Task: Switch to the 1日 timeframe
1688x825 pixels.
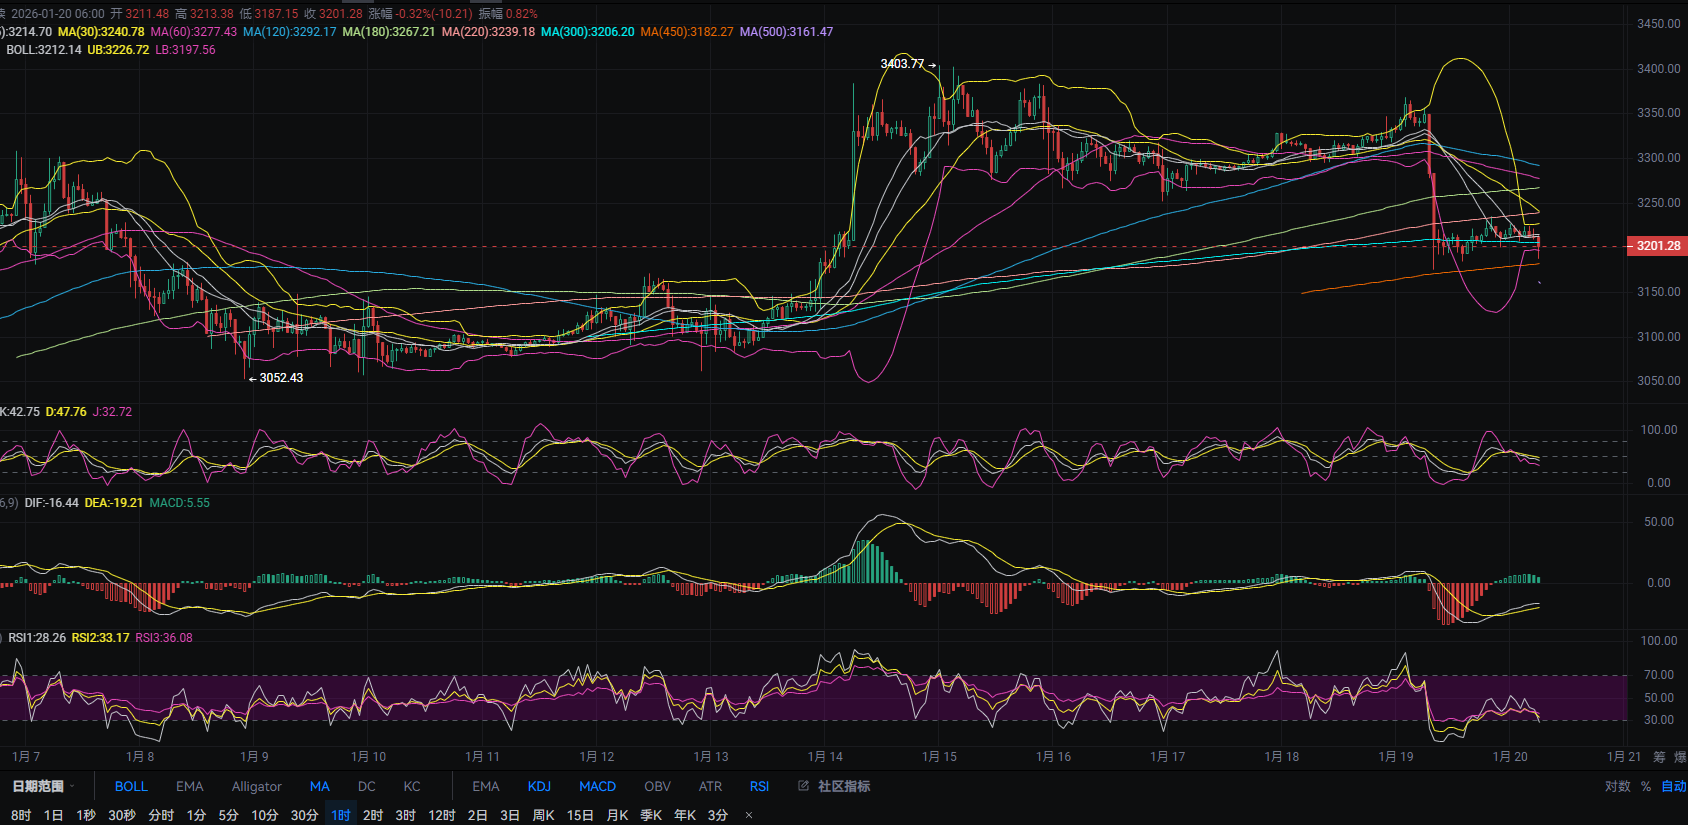Action: [x=54, y=815]
